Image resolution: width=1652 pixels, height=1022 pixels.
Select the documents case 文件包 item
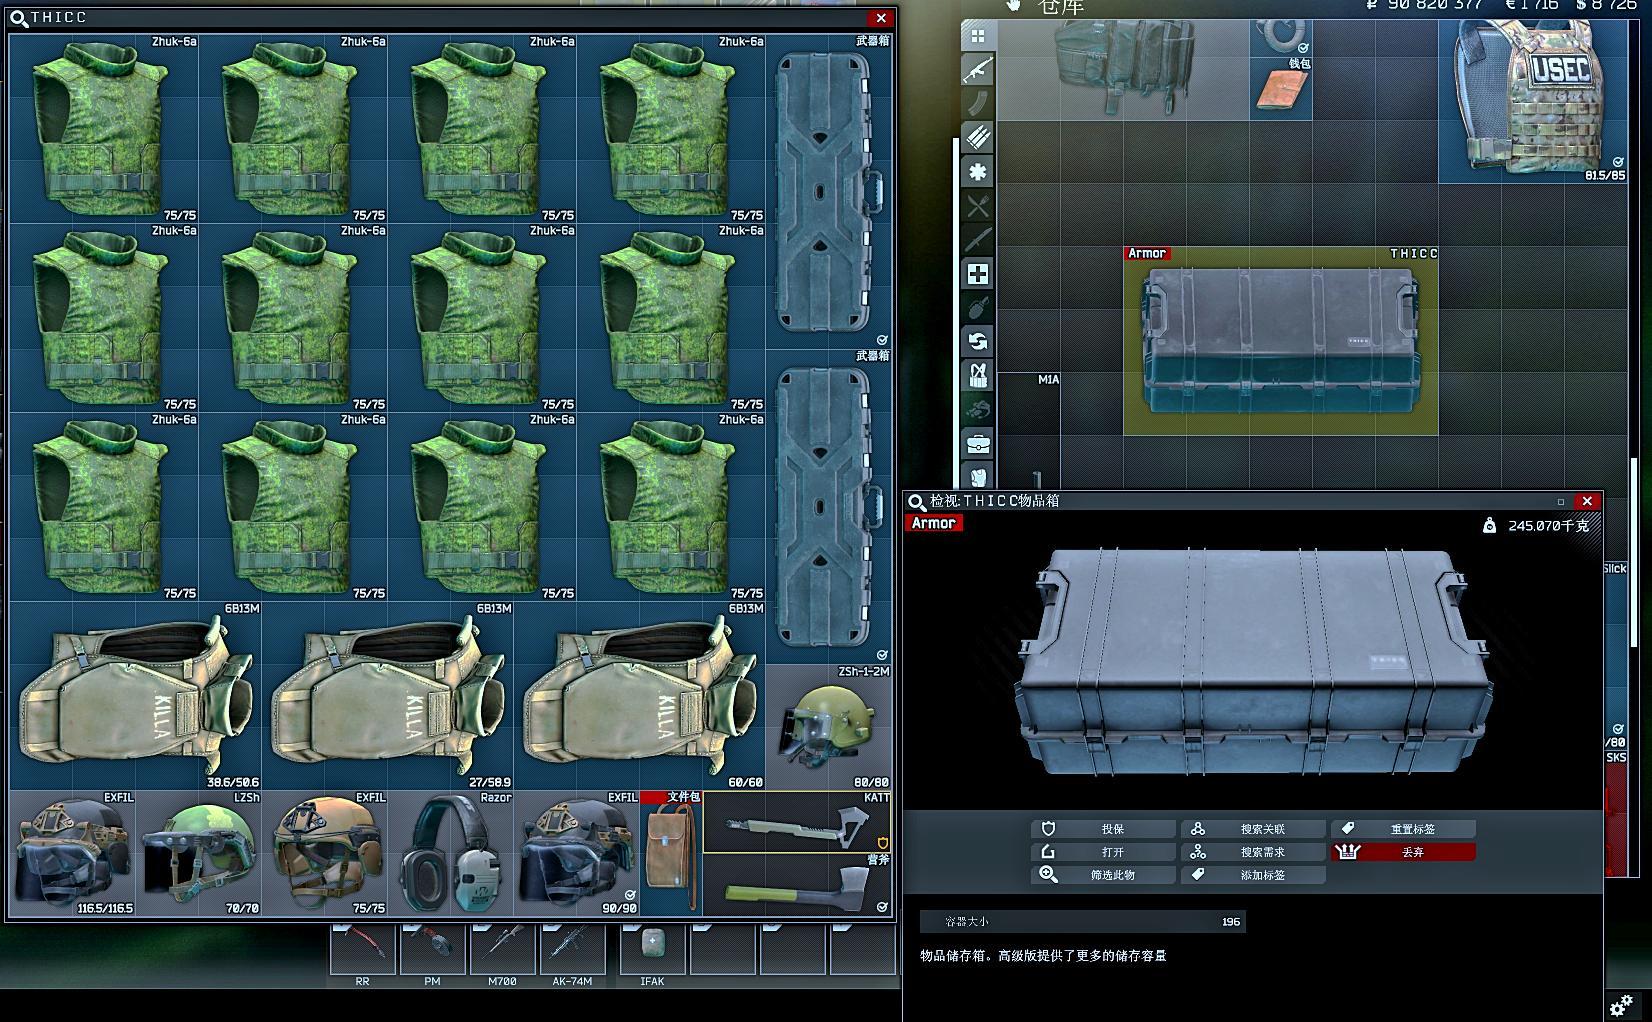[x=671, y=853]
